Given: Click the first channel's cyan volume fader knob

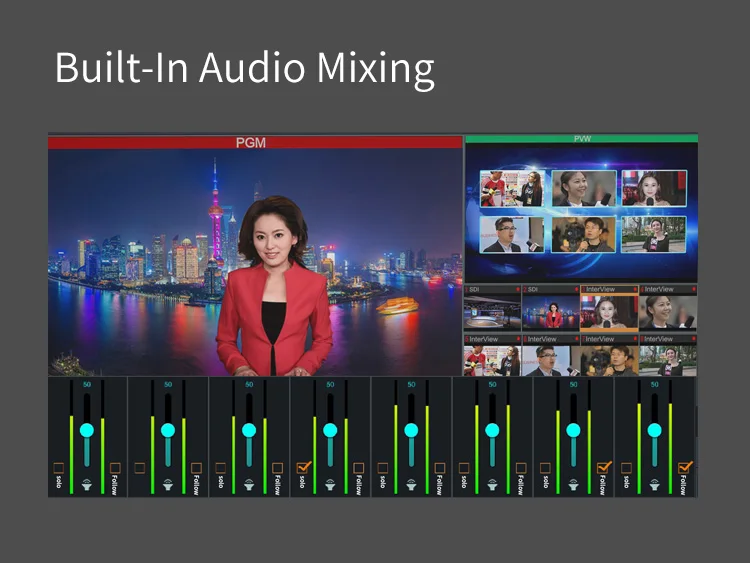Looking at the screenshot, I should [87, 430].
